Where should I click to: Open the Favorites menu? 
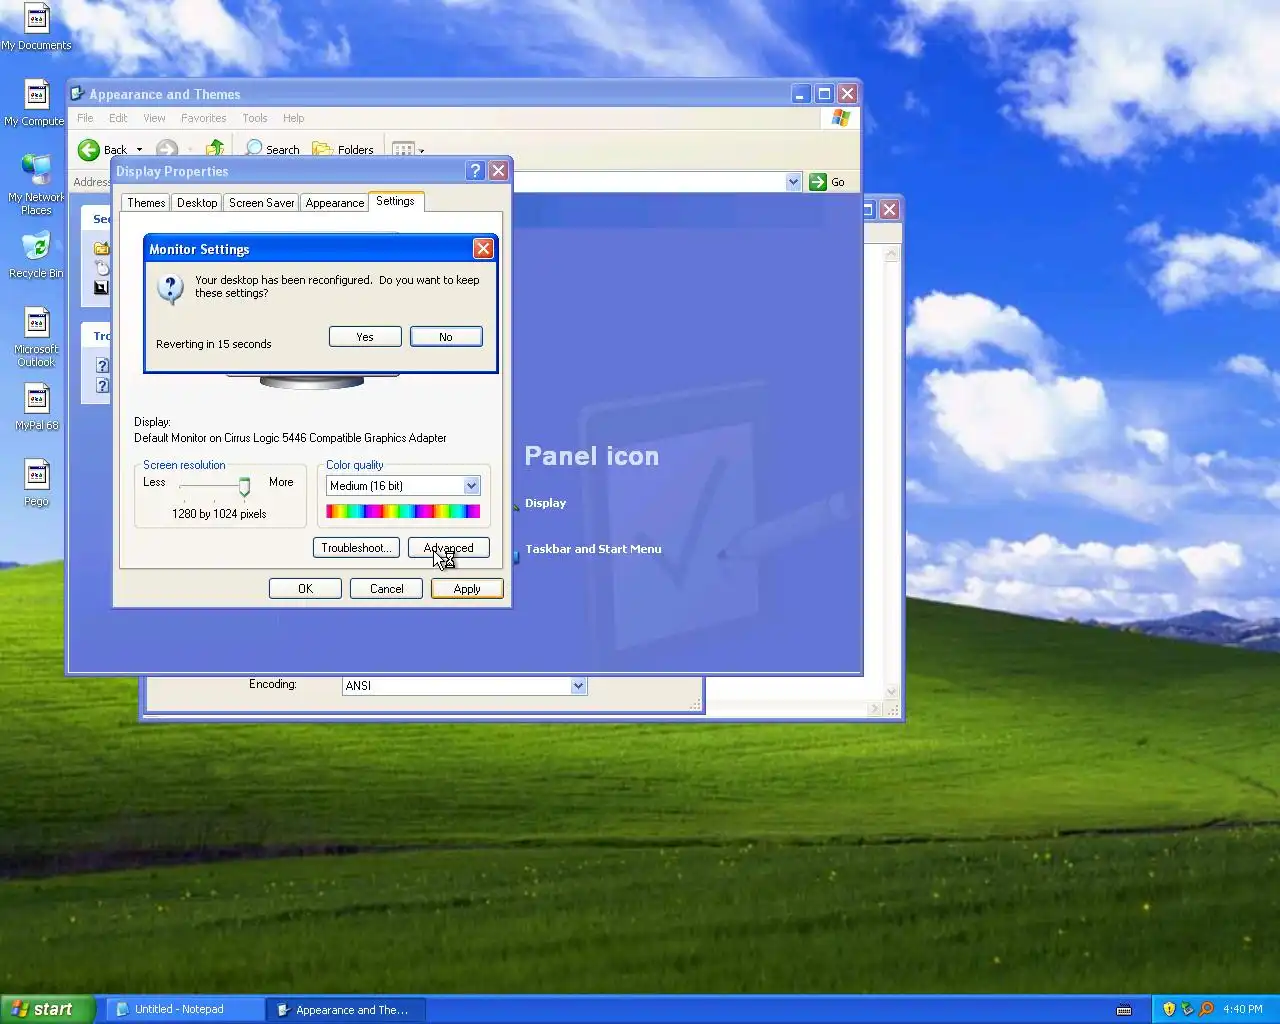203,118
